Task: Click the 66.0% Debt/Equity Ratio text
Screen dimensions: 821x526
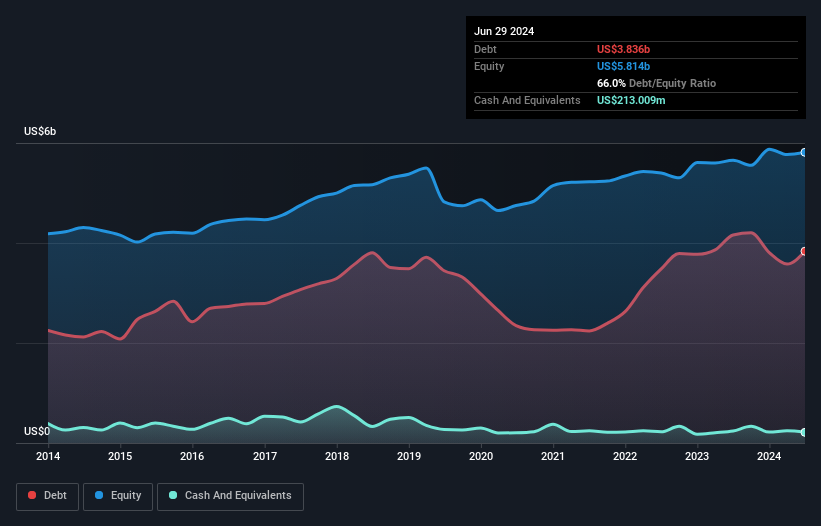Action: (x=656, y=83)
